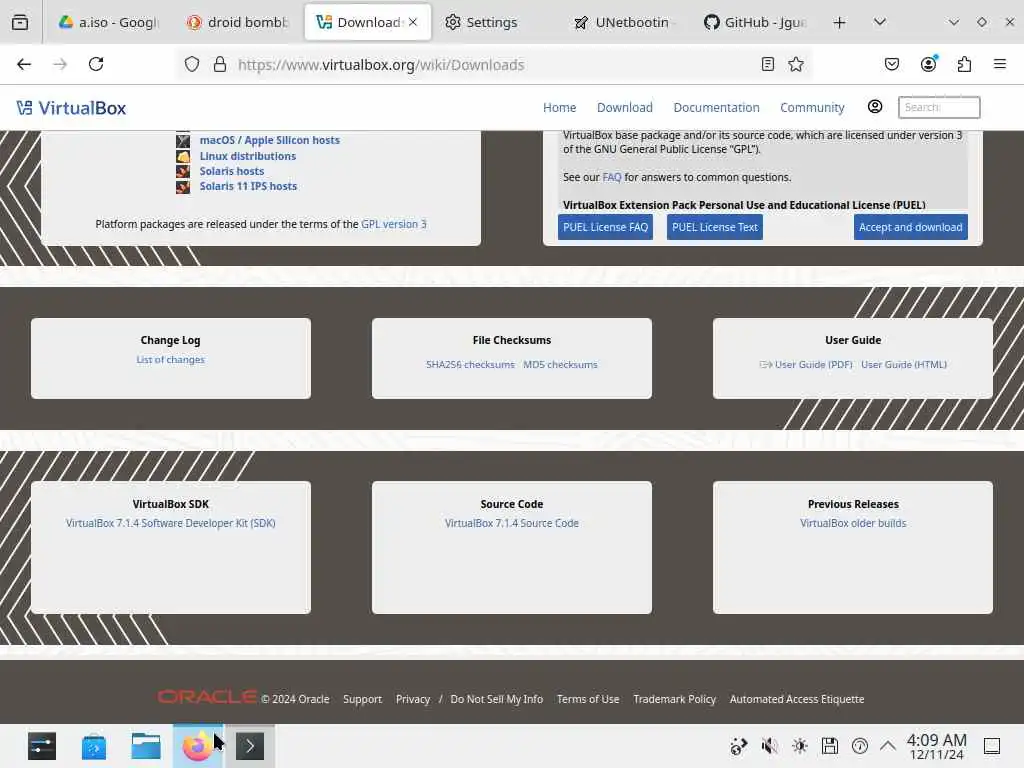The width and height of the screenshot is (1024, 768).
Task: Open MD5 checksums link
Action: tap(560, 364)
